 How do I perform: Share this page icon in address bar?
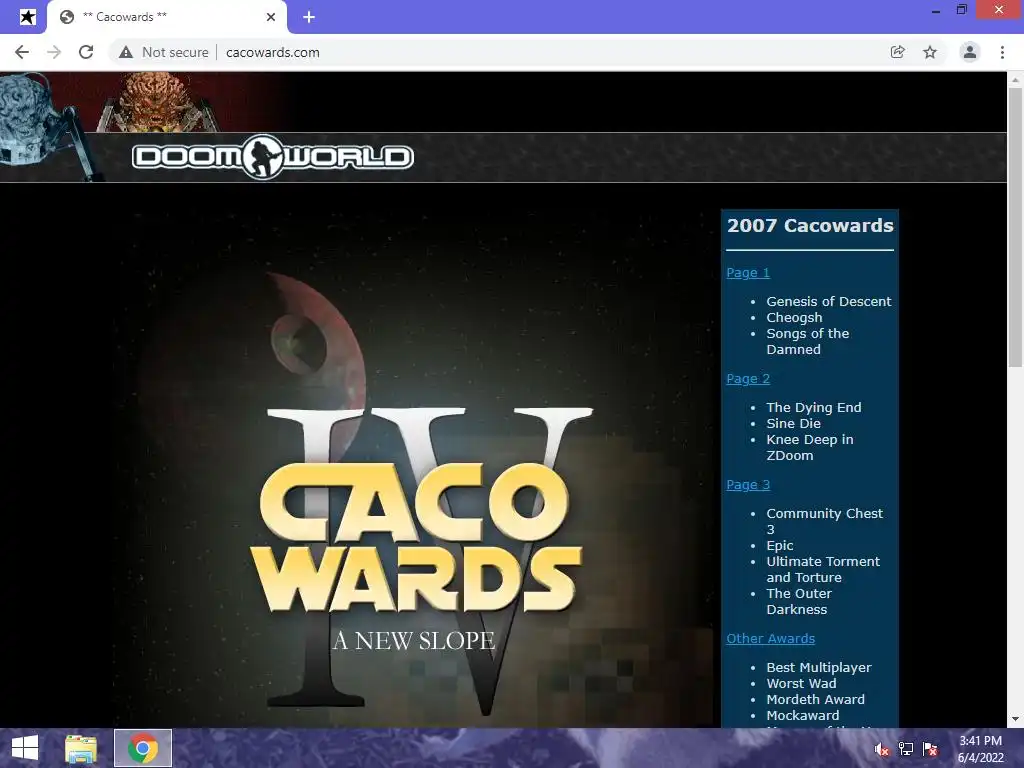click(897, 52)
